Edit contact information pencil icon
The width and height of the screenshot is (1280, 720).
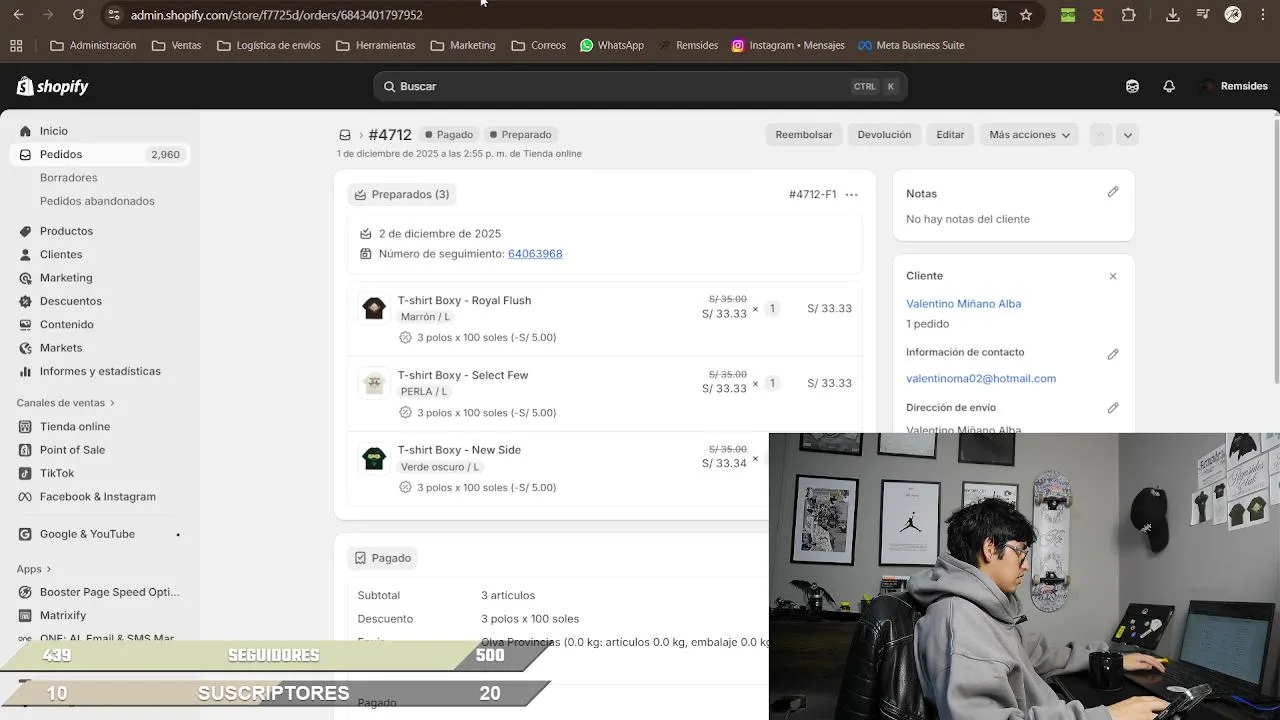(1113, 354)
